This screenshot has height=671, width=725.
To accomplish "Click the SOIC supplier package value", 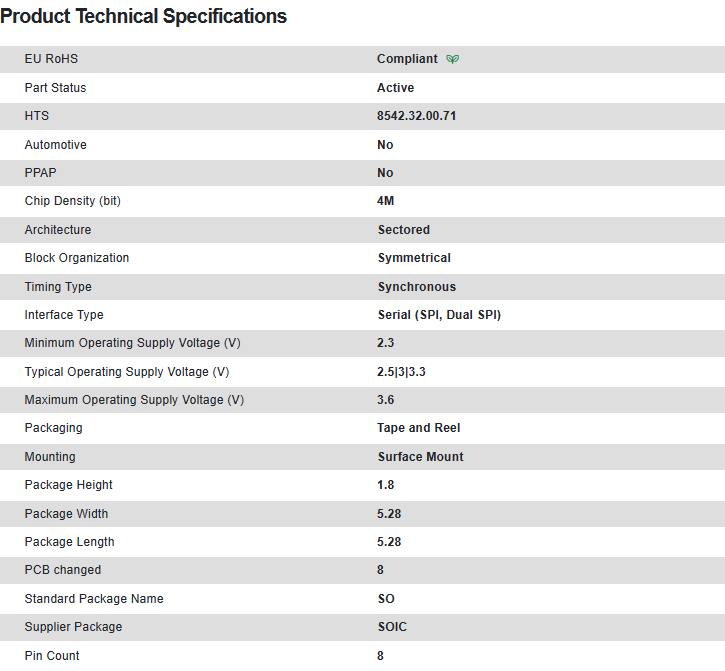I will 392,627.
